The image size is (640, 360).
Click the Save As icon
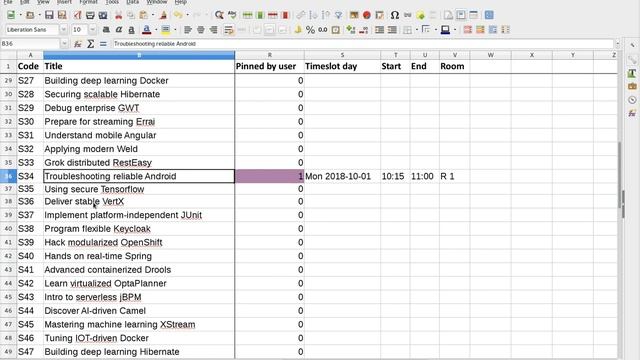pyautogui.click(x=62, y=15)
